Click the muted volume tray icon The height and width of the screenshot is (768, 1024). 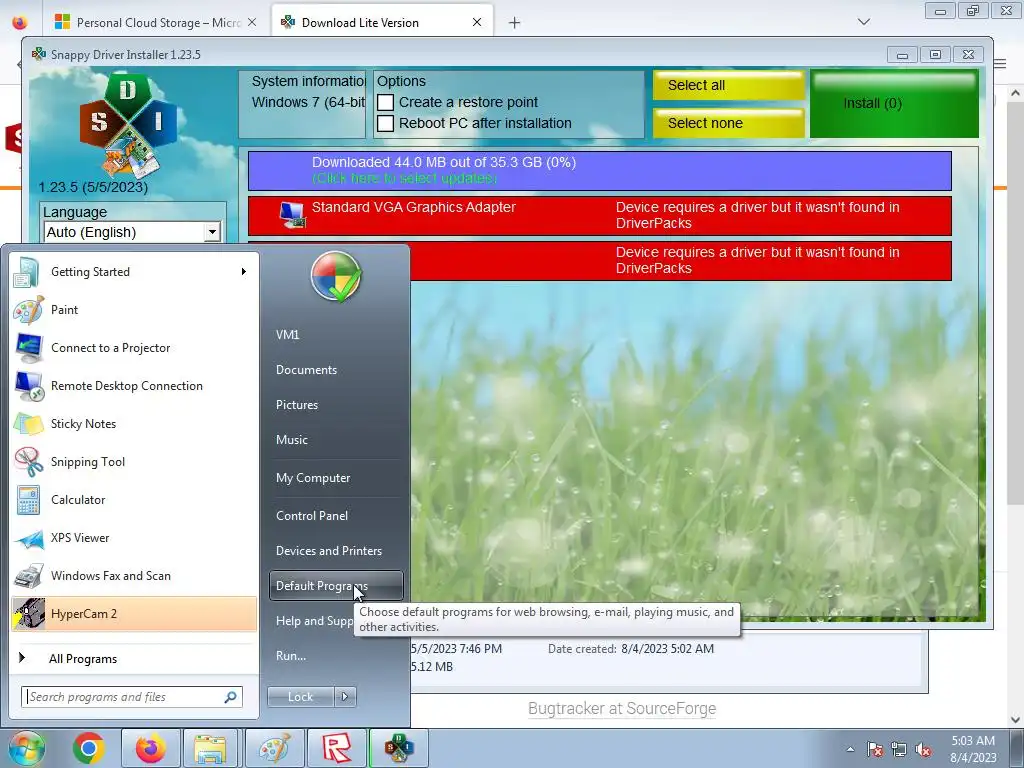[x=923, y=749]
